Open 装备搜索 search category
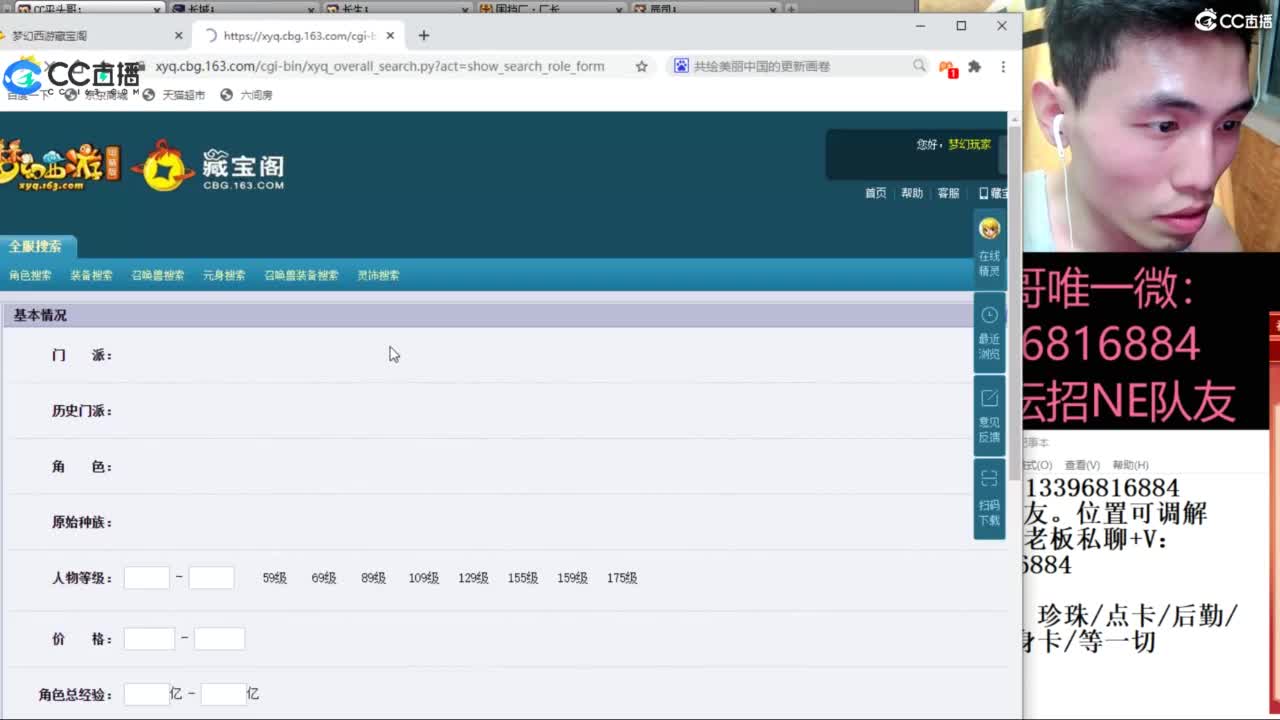1280x720 pixels. 91,275
